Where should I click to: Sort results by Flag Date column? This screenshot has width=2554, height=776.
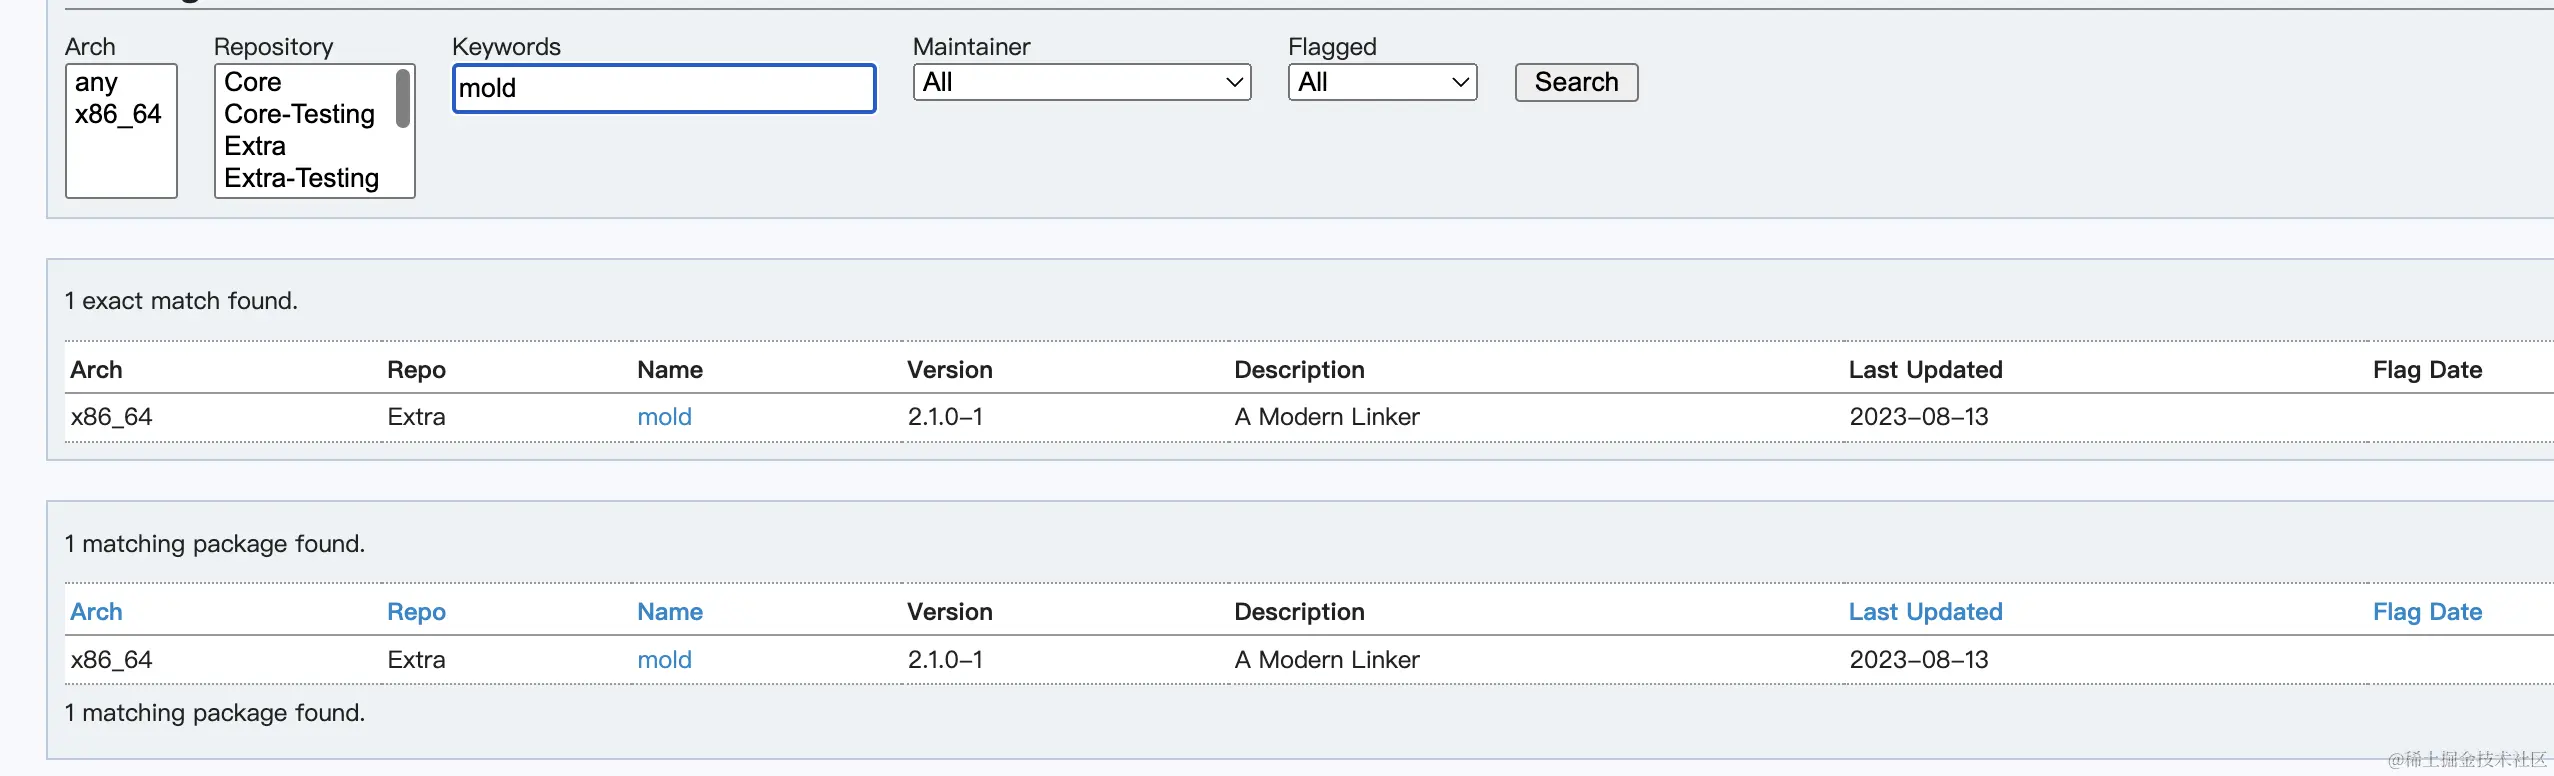tap(2427, 612)
